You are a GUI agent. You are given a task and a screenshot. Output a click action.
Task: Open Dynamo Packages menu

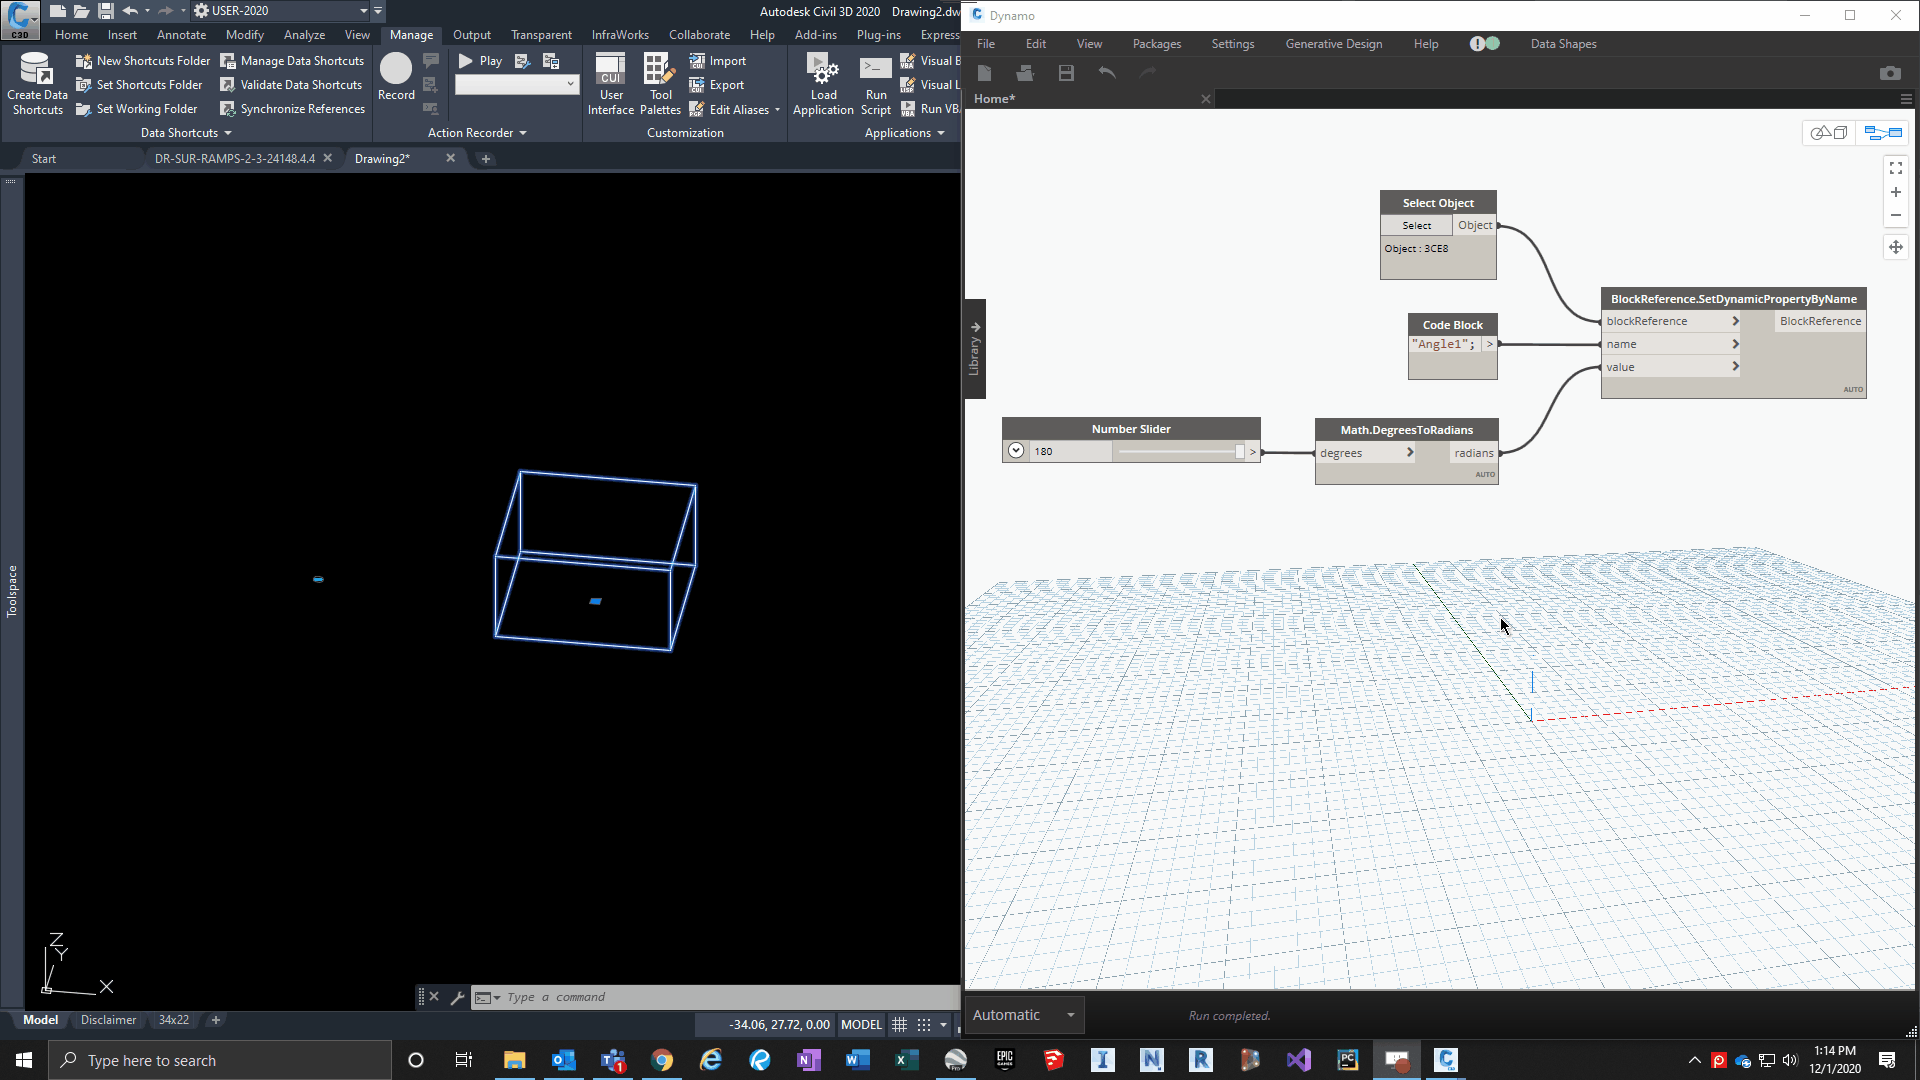click(1157, 44)
